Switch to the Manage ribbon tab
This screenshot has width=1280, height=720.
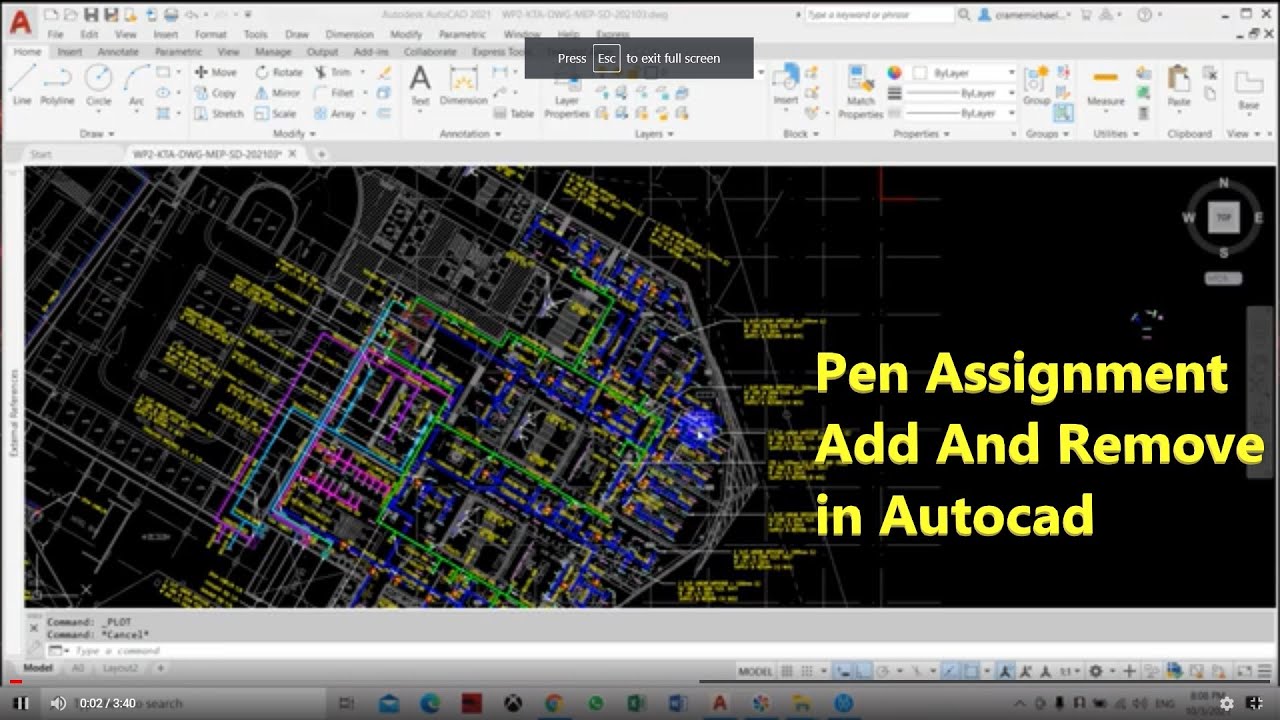pyautogui.click(x=273, y=52)
